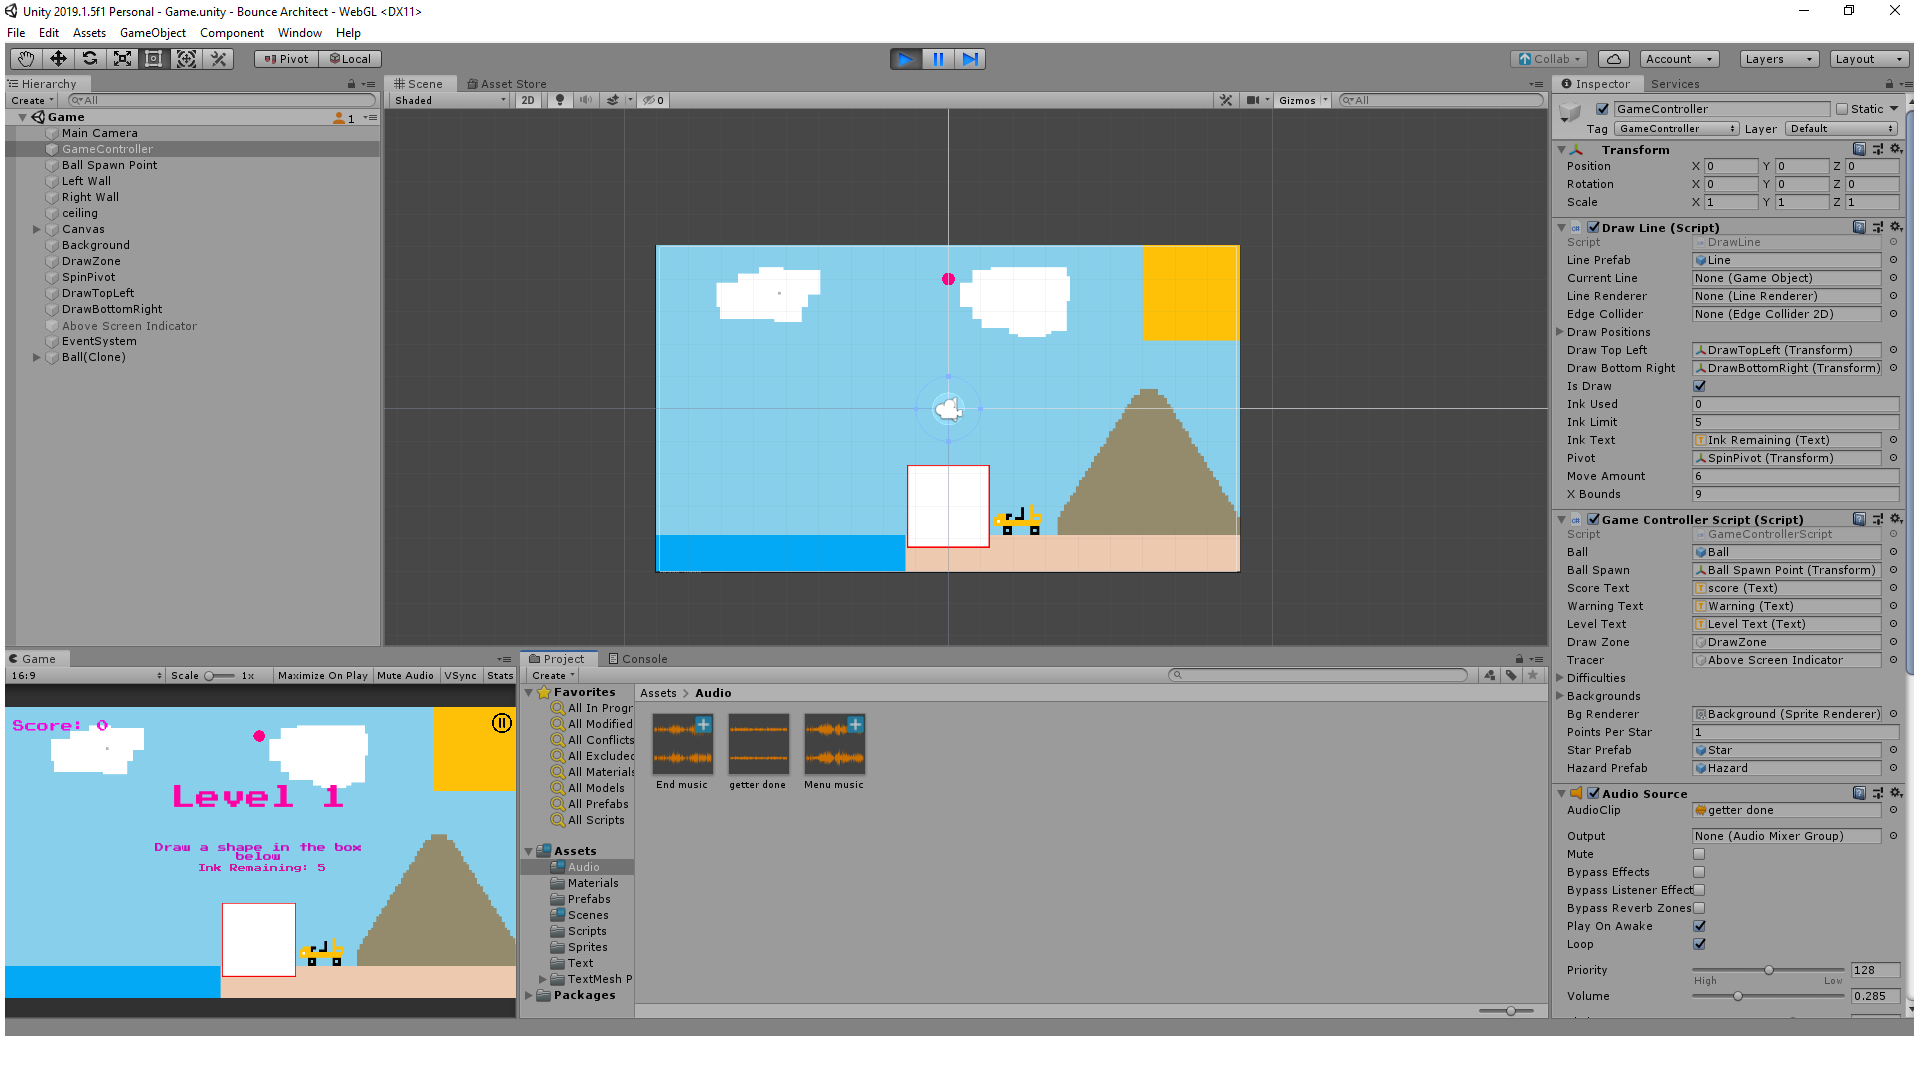Select the Rect Transform tool
The image size is (1920, 1080).
(154, 59)
